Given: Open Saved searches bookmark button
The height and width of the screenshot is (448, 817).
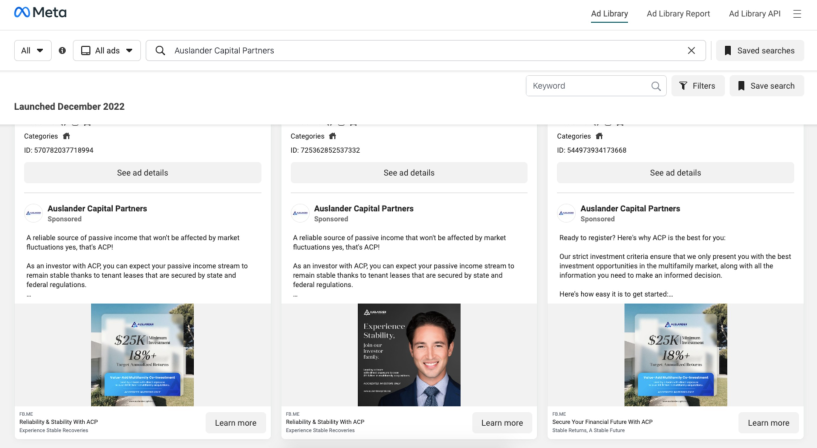Looking at the screenshot, I should tap(759, 51).
